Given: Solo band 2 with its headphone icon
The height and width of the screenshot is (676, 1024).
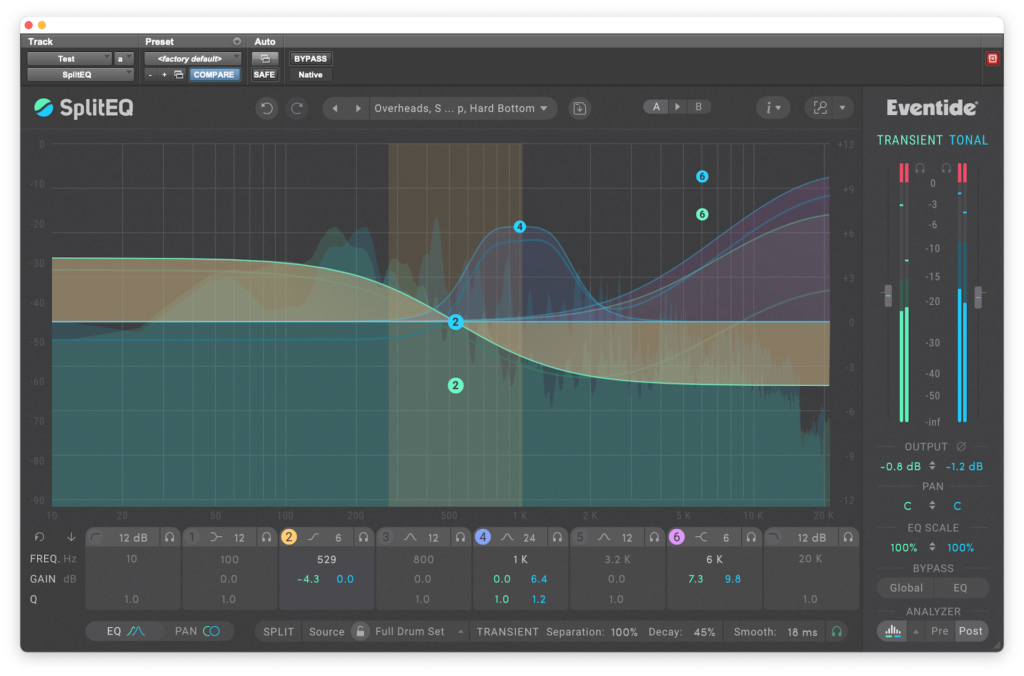Looking at the screenshot, I should click(x=363, y=537).
